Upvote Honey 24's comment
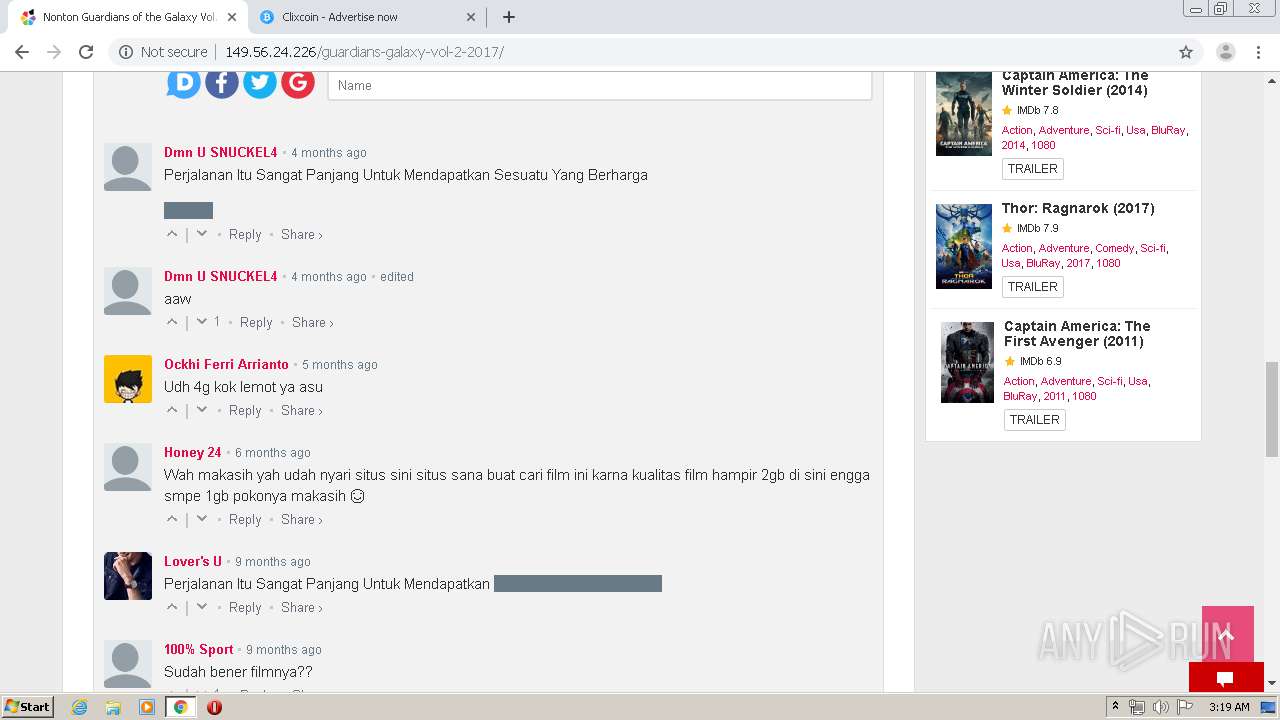The width and height of the screenshot is (1280, 720). (172, 519)
